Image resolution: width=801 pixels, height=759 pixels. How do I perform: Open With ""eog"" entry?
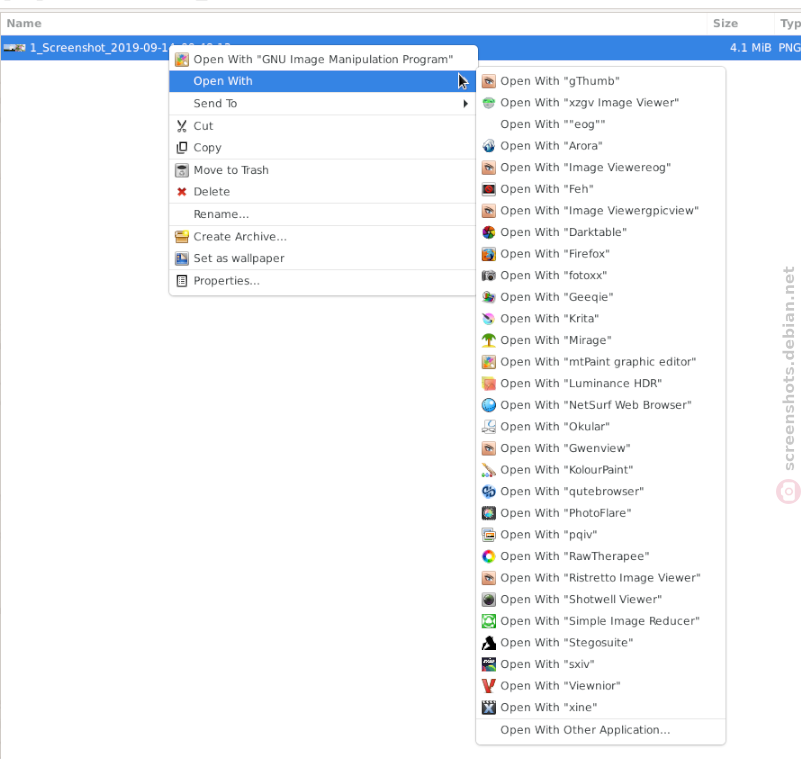pos(601,124)
